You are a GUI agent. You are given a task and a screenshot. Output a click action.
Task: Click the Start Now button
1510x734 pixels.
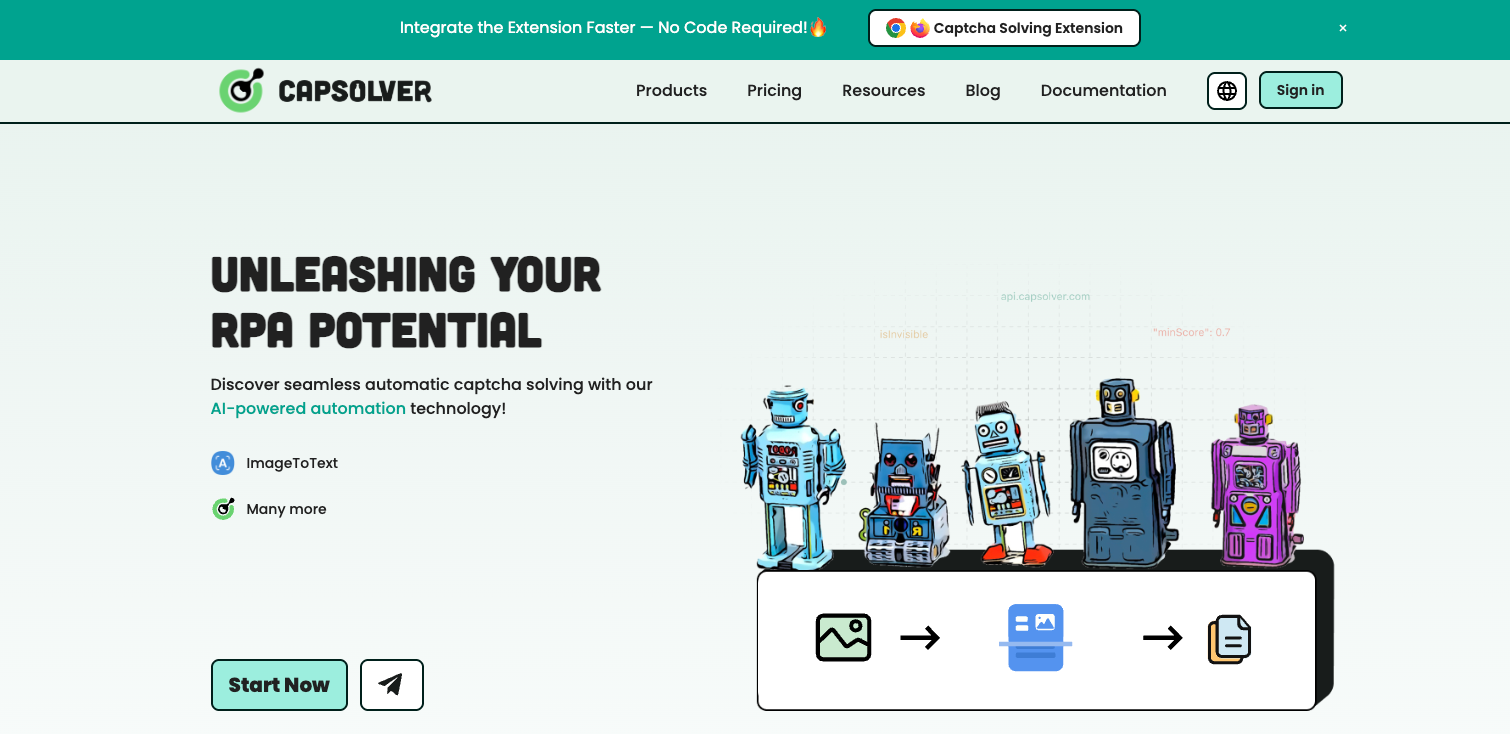coord(279,685)
